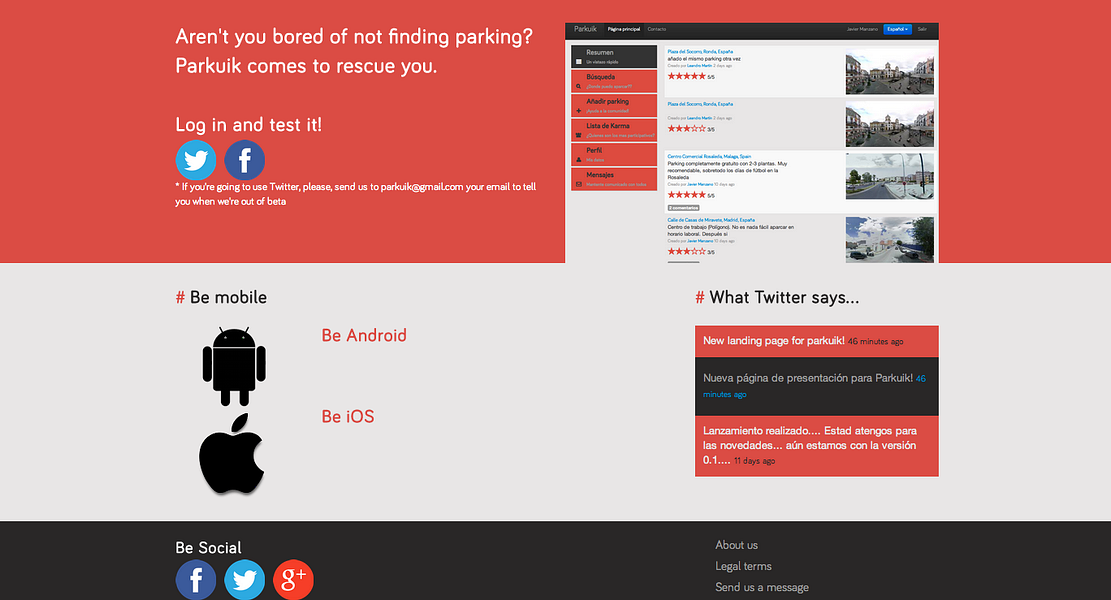1111x600 pixels.
Task: Click the Android robot logo
Action: click(234, 366)
